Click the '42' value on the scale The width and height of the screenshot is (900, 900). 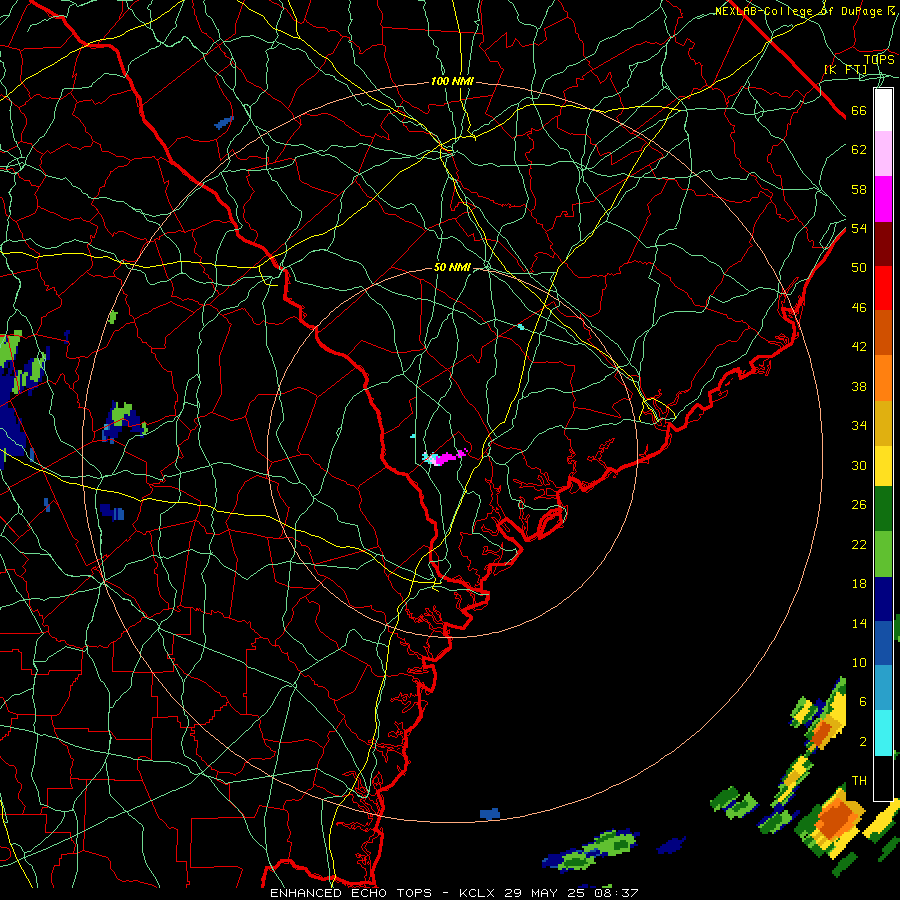[x=859, y=347]
